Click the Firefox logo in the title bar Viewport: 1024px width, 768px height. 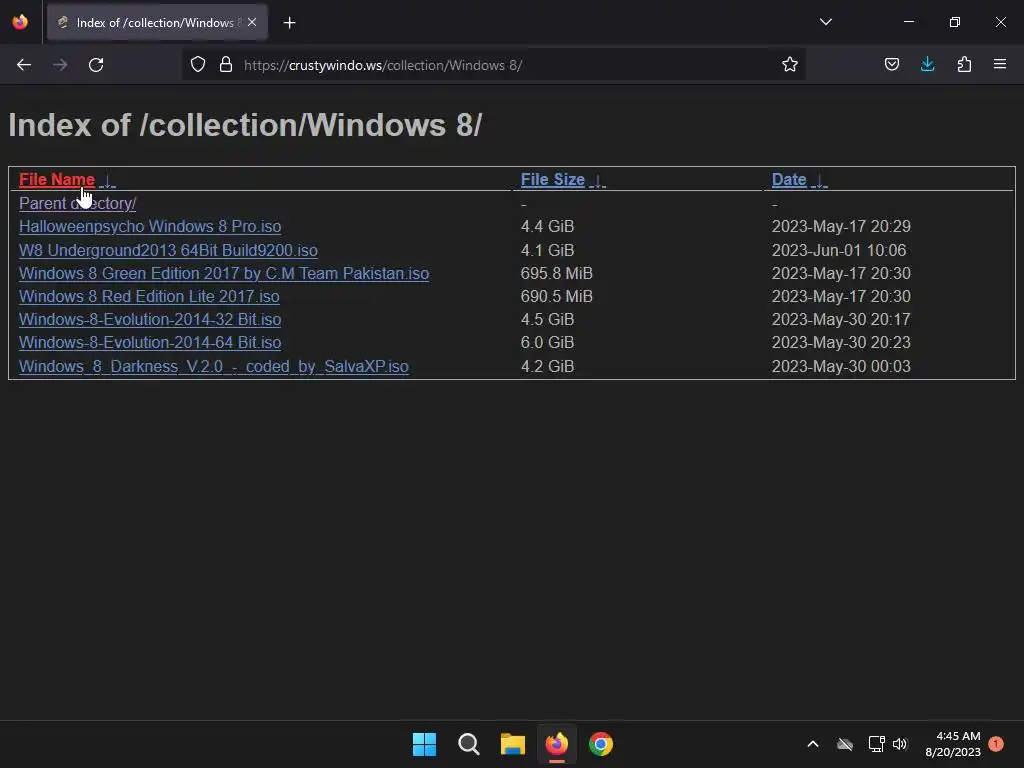point(20,22)
